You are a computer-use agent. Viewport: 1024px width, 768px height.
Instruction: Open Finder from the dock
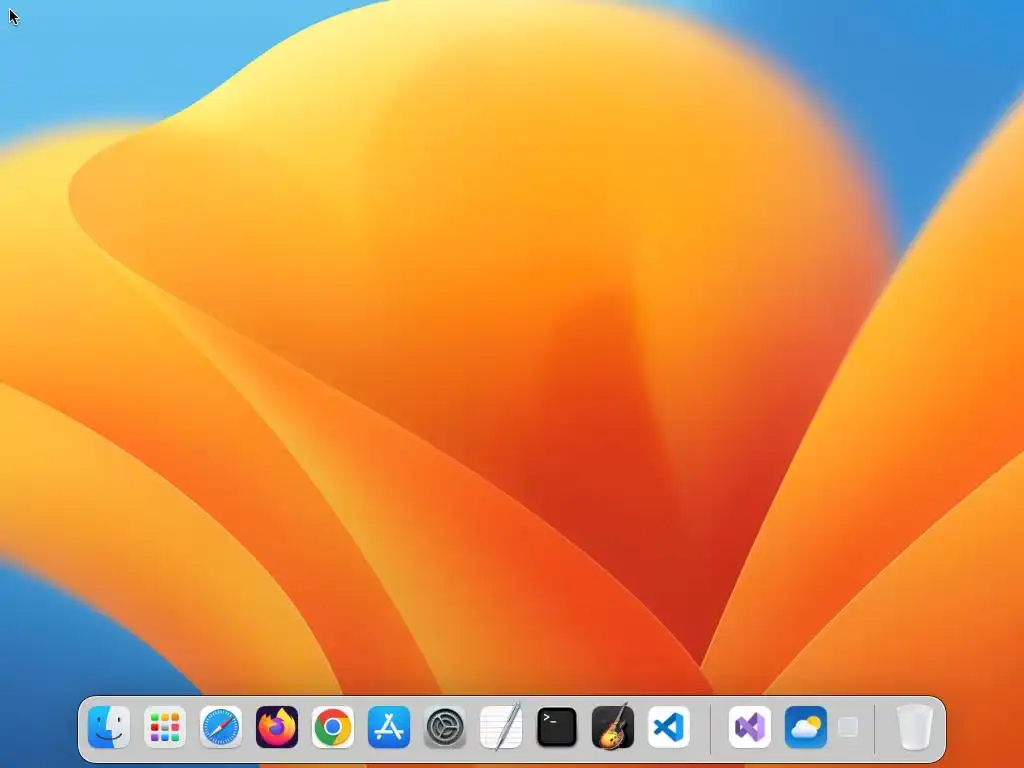pyautogui.click(x=109, y=726)
